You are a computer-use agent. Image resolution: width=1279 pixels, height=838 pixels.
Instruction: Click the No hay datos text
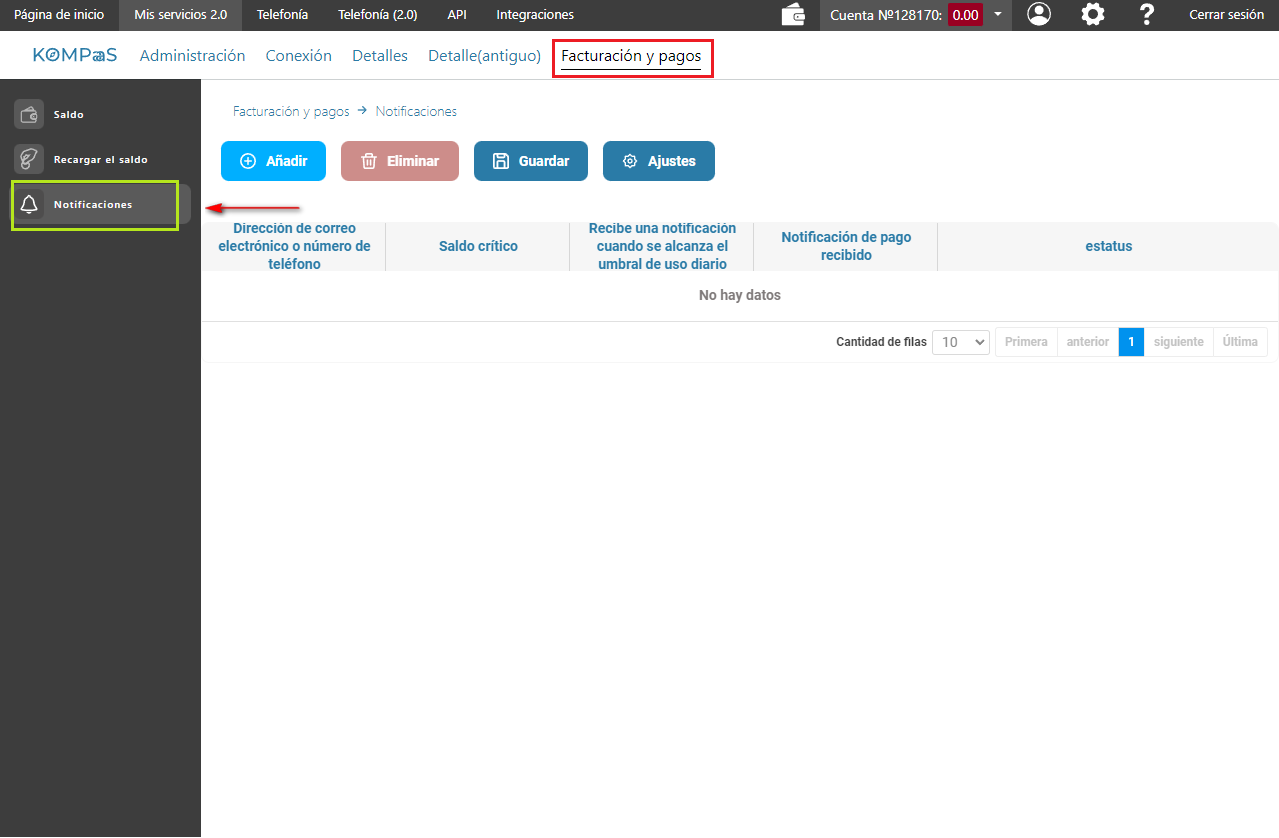740,295
